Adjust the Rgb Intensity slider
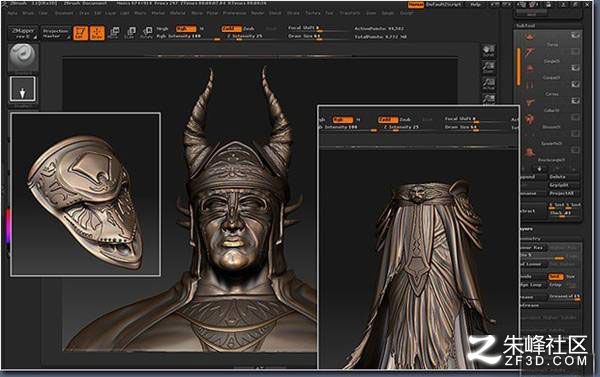This screenshot has width=600, height=377. click(x=188, y=36)
